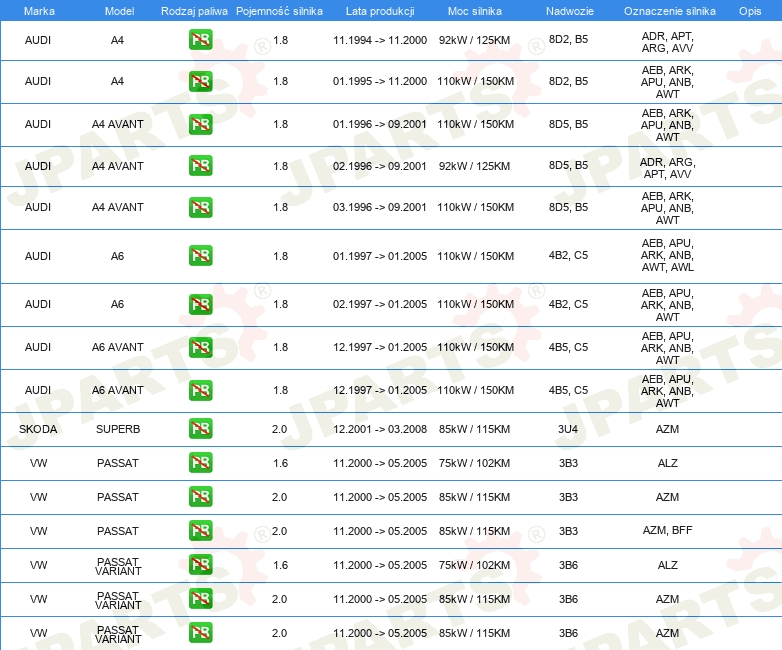This screenshot has height=650, width=782.
Task: Click the 3U4 body code cell
Action: (x=568, y=429)
